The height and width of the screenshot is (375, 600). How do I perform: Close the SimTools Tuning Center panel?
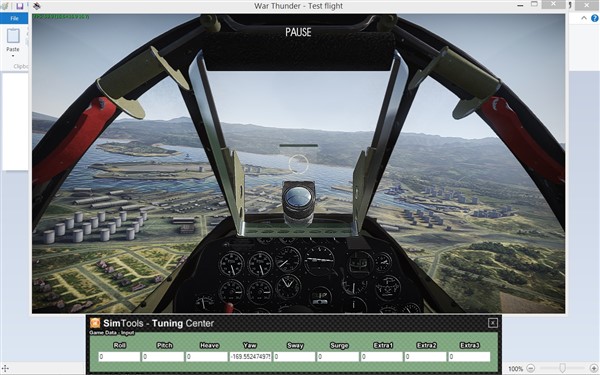click(493, 323)
